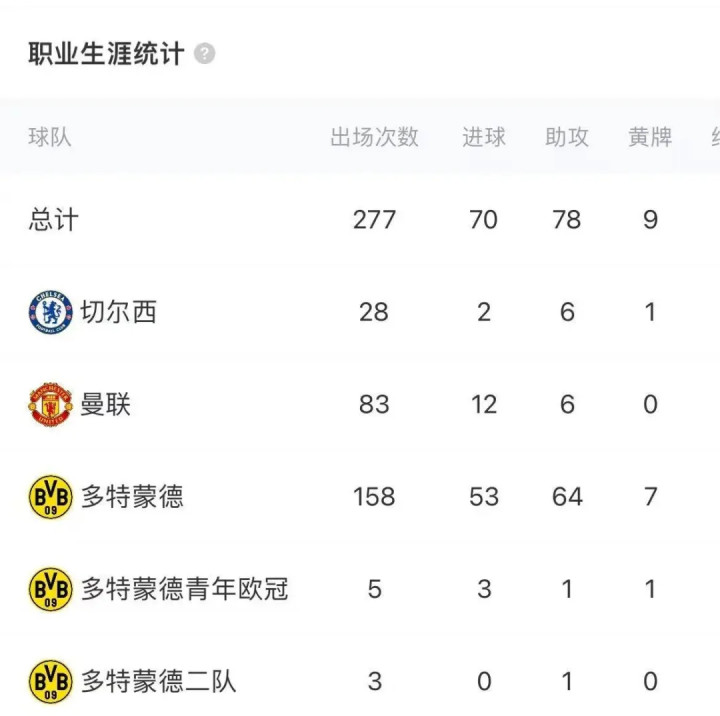Tap the BVB crest for 多特蒙德青年欧冠
This screenshot has width=720, height=716.
51,589
